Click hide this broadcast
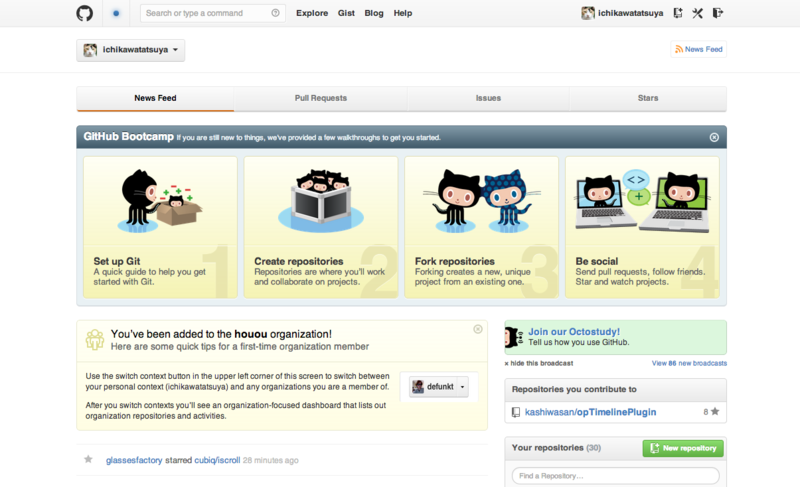This screenshot has height=487, width=800. point(539,363)
